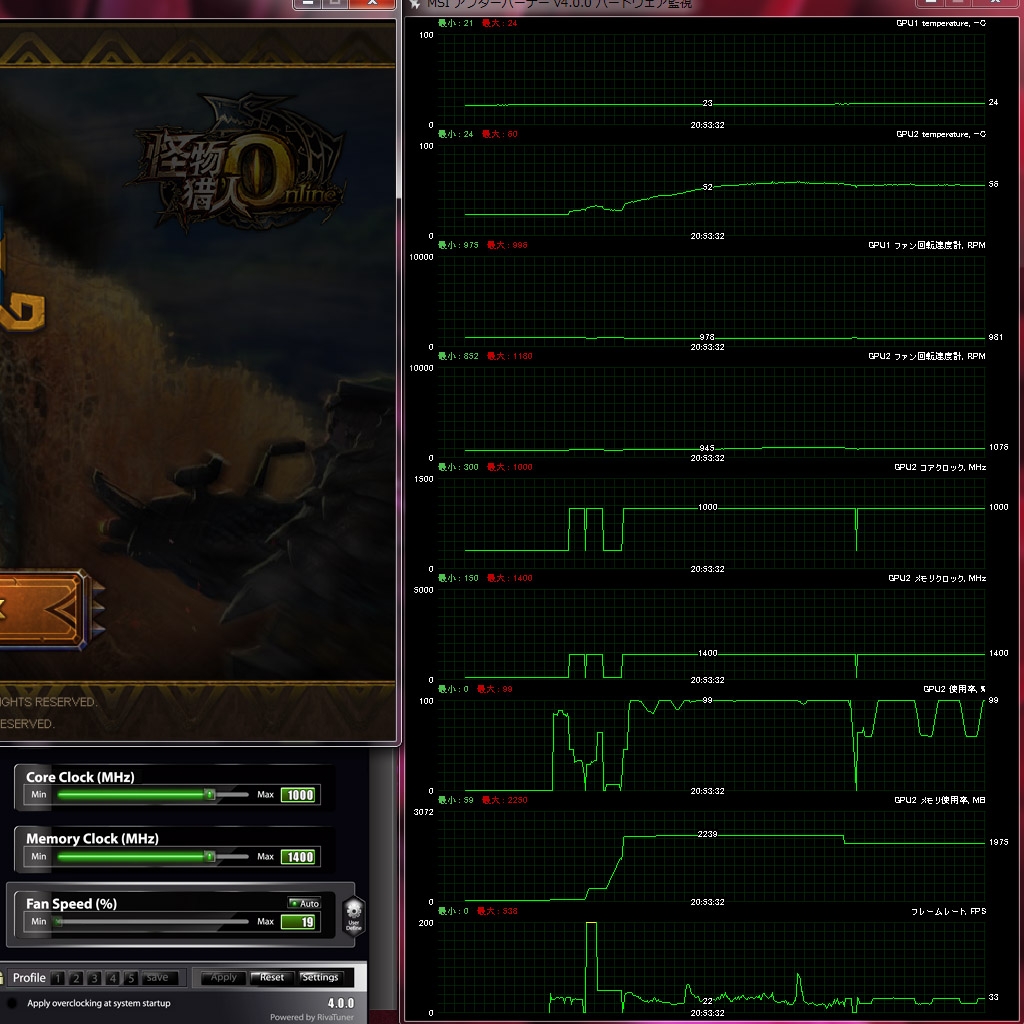Click current value 33 on framerate graph
This screenshot has width=1024, height=1024.
point(993,997)
